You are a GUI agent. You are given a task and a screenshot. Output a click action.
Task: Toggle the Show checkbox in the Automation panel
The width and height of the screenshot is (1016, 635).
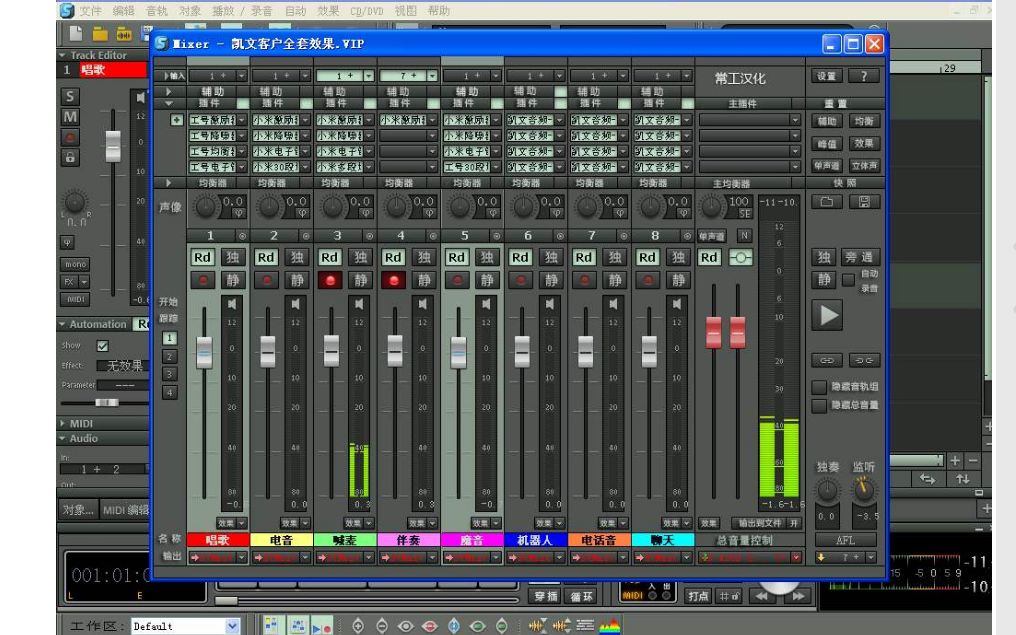click(102, 346)
